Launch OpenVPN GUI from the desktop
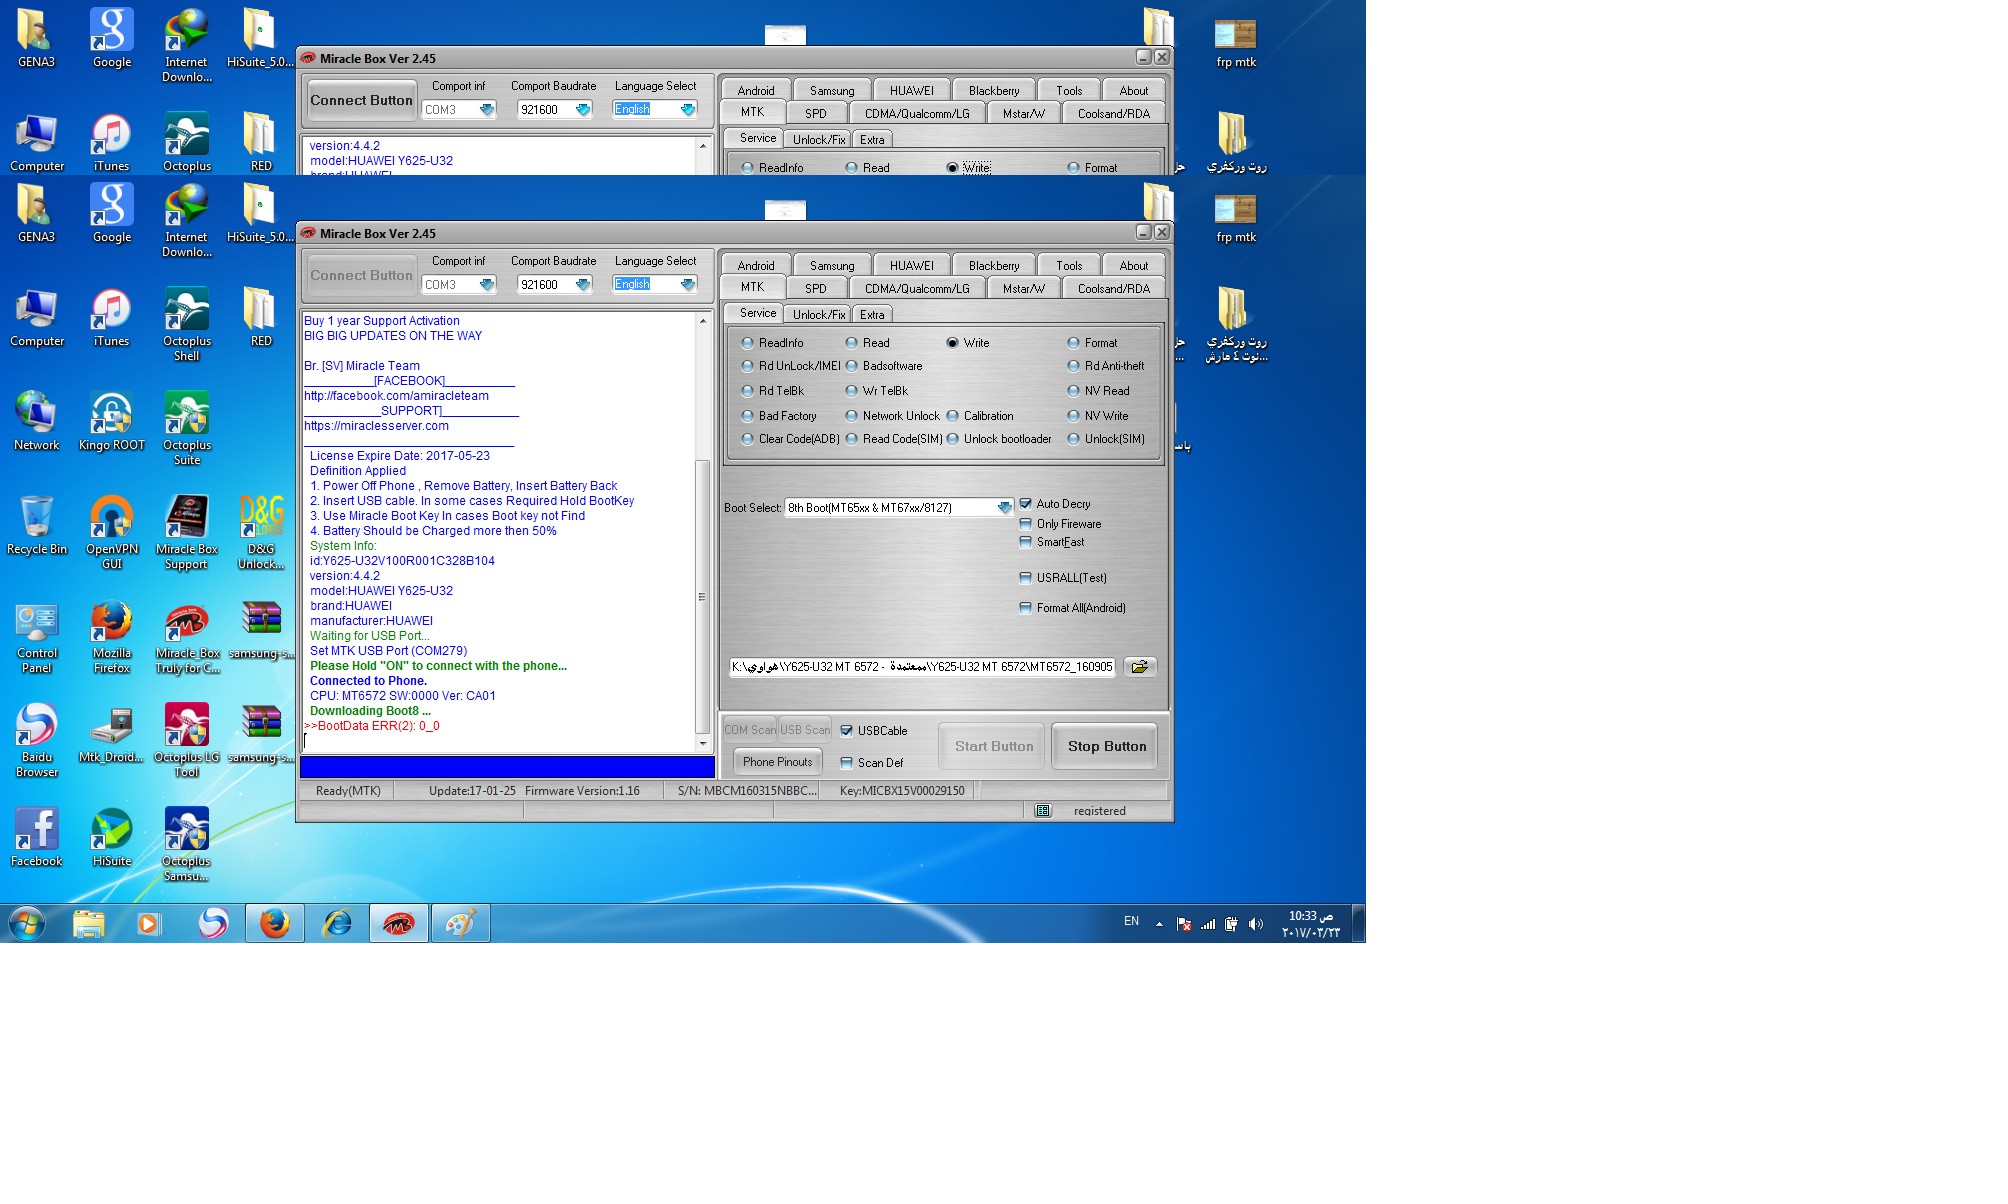Viewport: 2008px width, 1204px height. pos(111,532)
